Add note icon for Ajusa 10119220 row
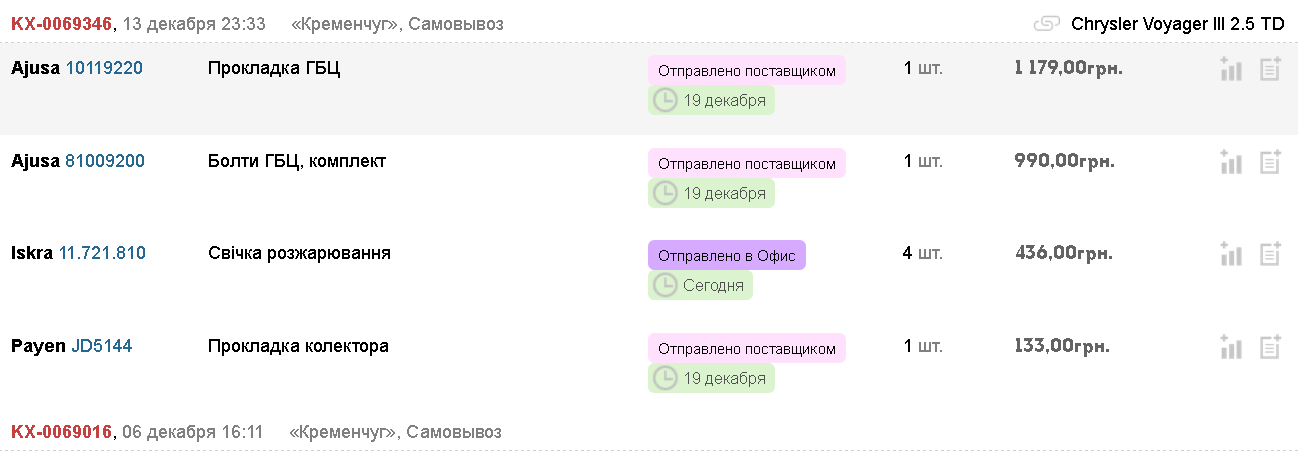The height and width of the screenshot is (453, 1313). coord(1270,70)
